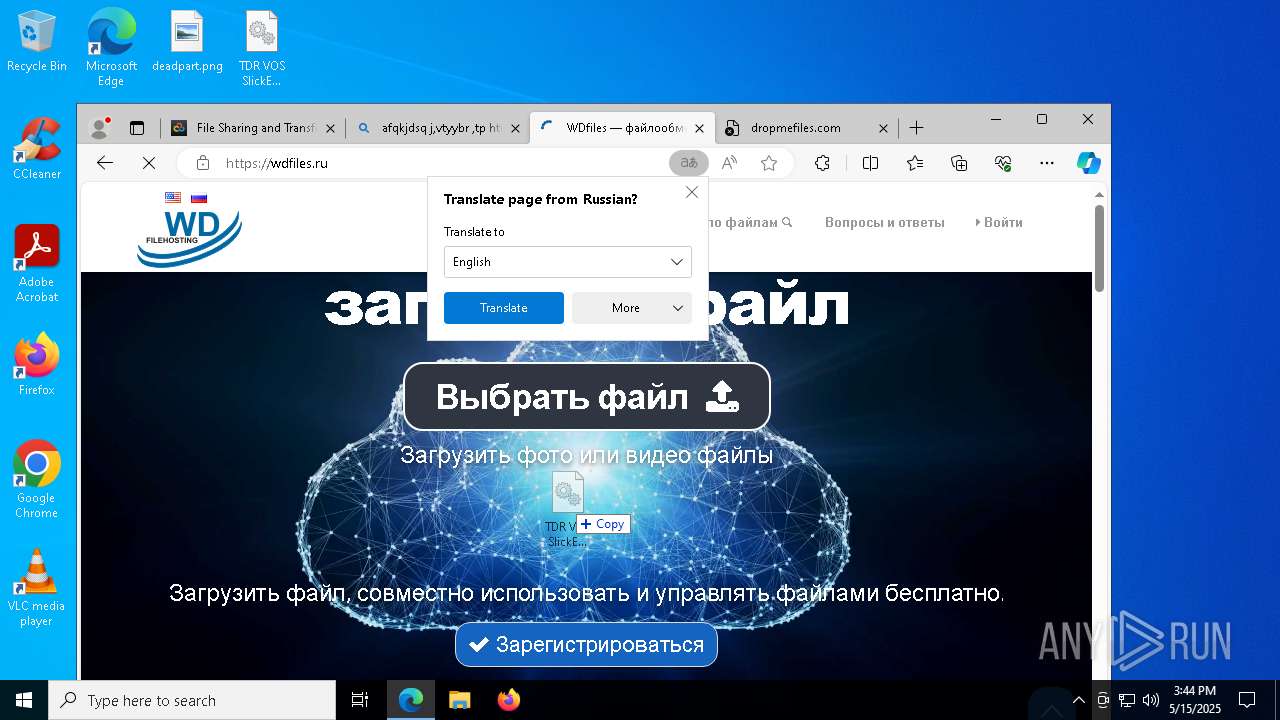Close the translate popup
This screenshot has height=720, width=1280.
point(692,192)
